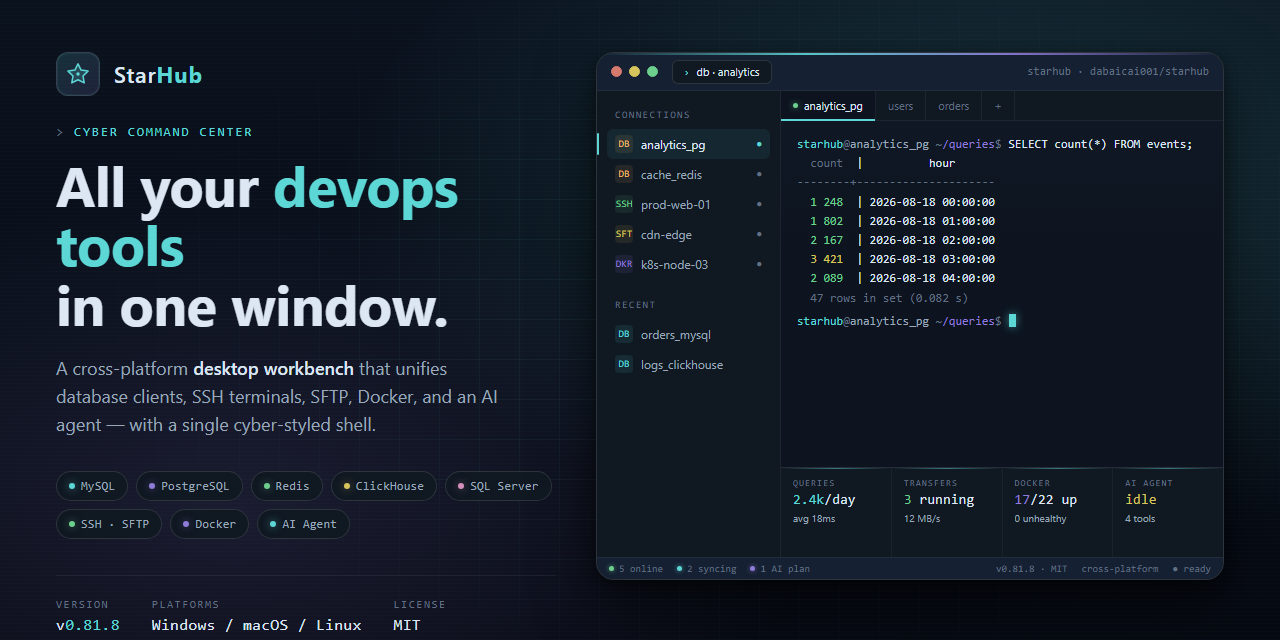The height and width of the screenshot is (640, 1280).
Task: Switch to the orders tab
Action: coord(954,106)
